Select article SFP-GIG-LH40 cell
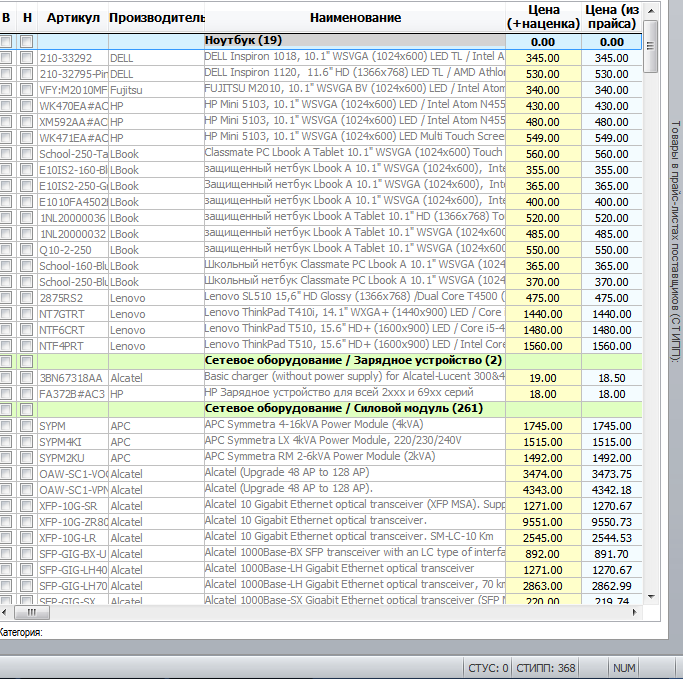This screenshot has height=679, width=683. (73, 570)
